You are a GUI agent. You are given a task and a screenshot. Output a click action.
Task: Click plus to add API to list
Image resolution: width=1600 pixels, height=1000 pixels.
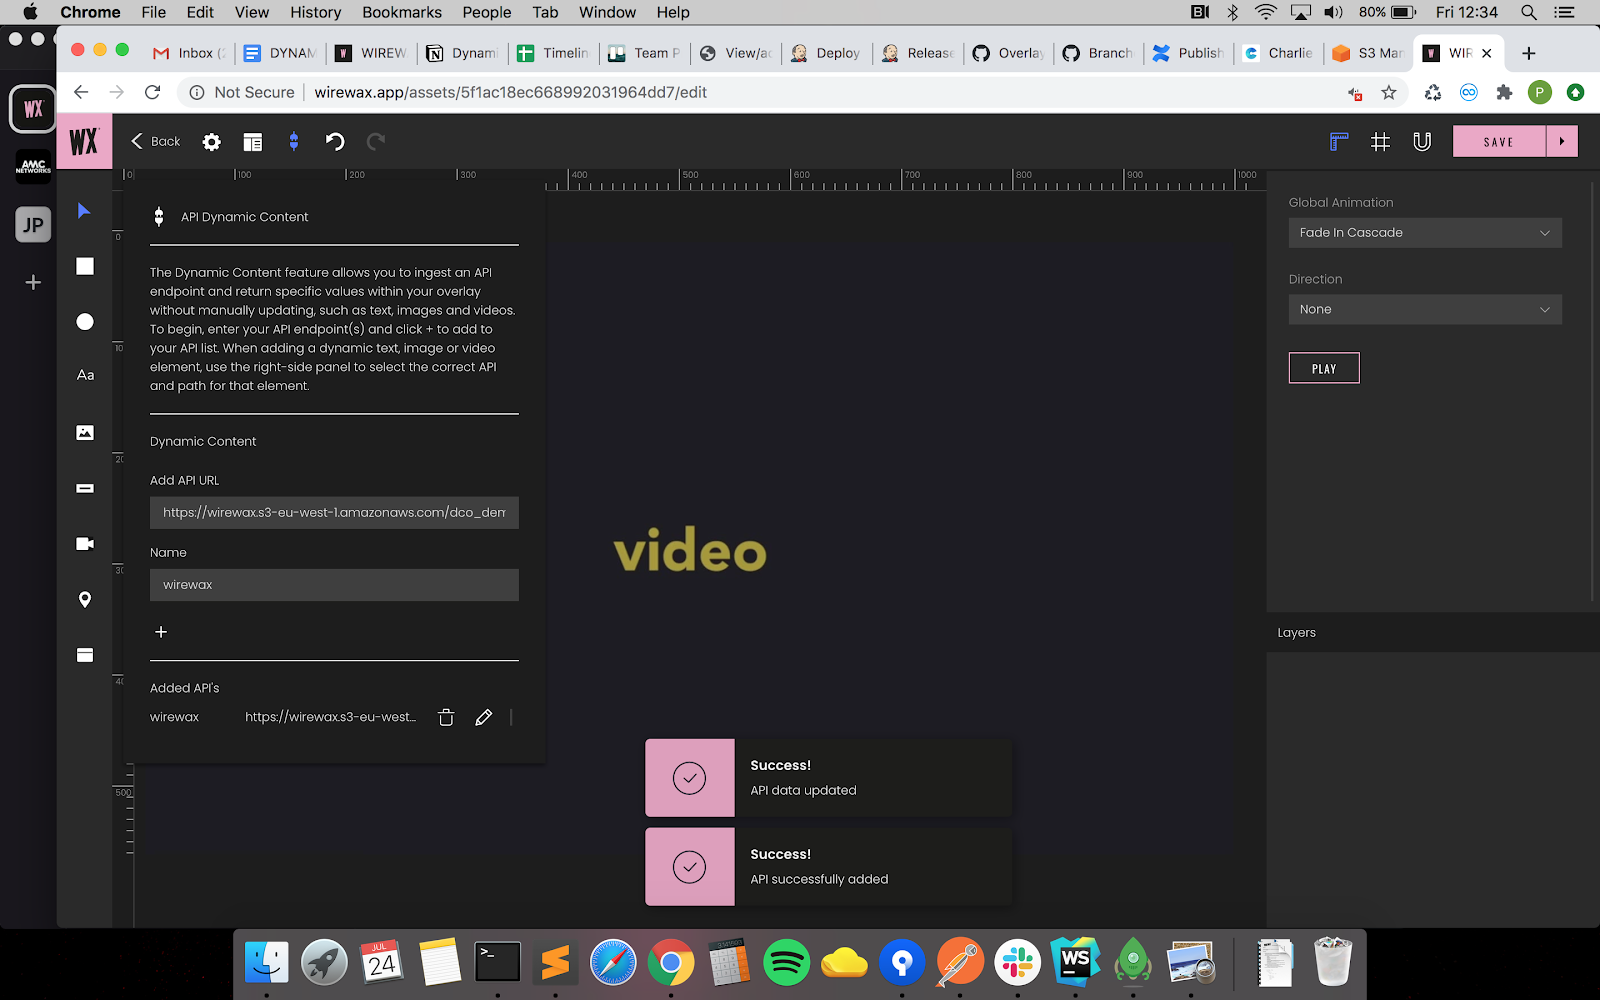coord(161,632)
